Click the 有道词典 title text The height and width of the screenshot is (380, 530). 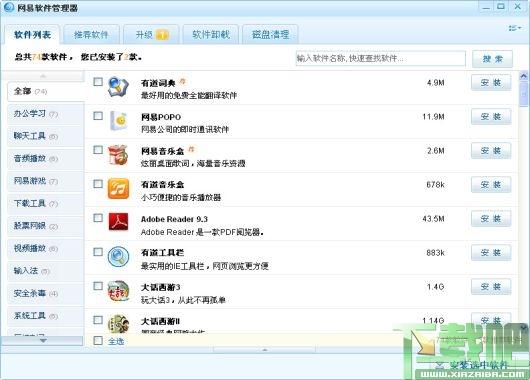coord(158,83)
